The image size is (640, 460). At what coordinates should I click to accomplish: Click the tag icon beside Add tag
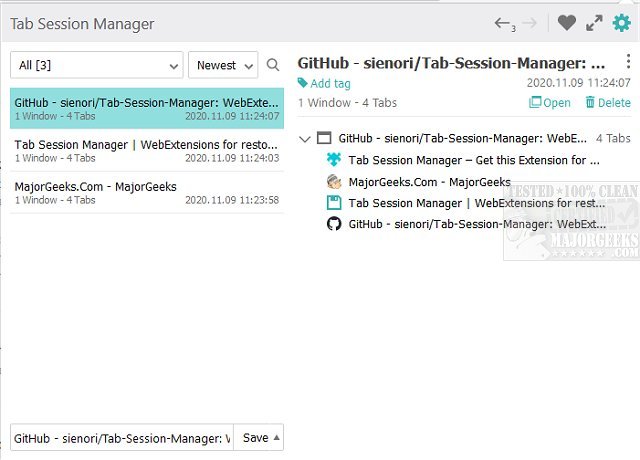coord(303,84)
